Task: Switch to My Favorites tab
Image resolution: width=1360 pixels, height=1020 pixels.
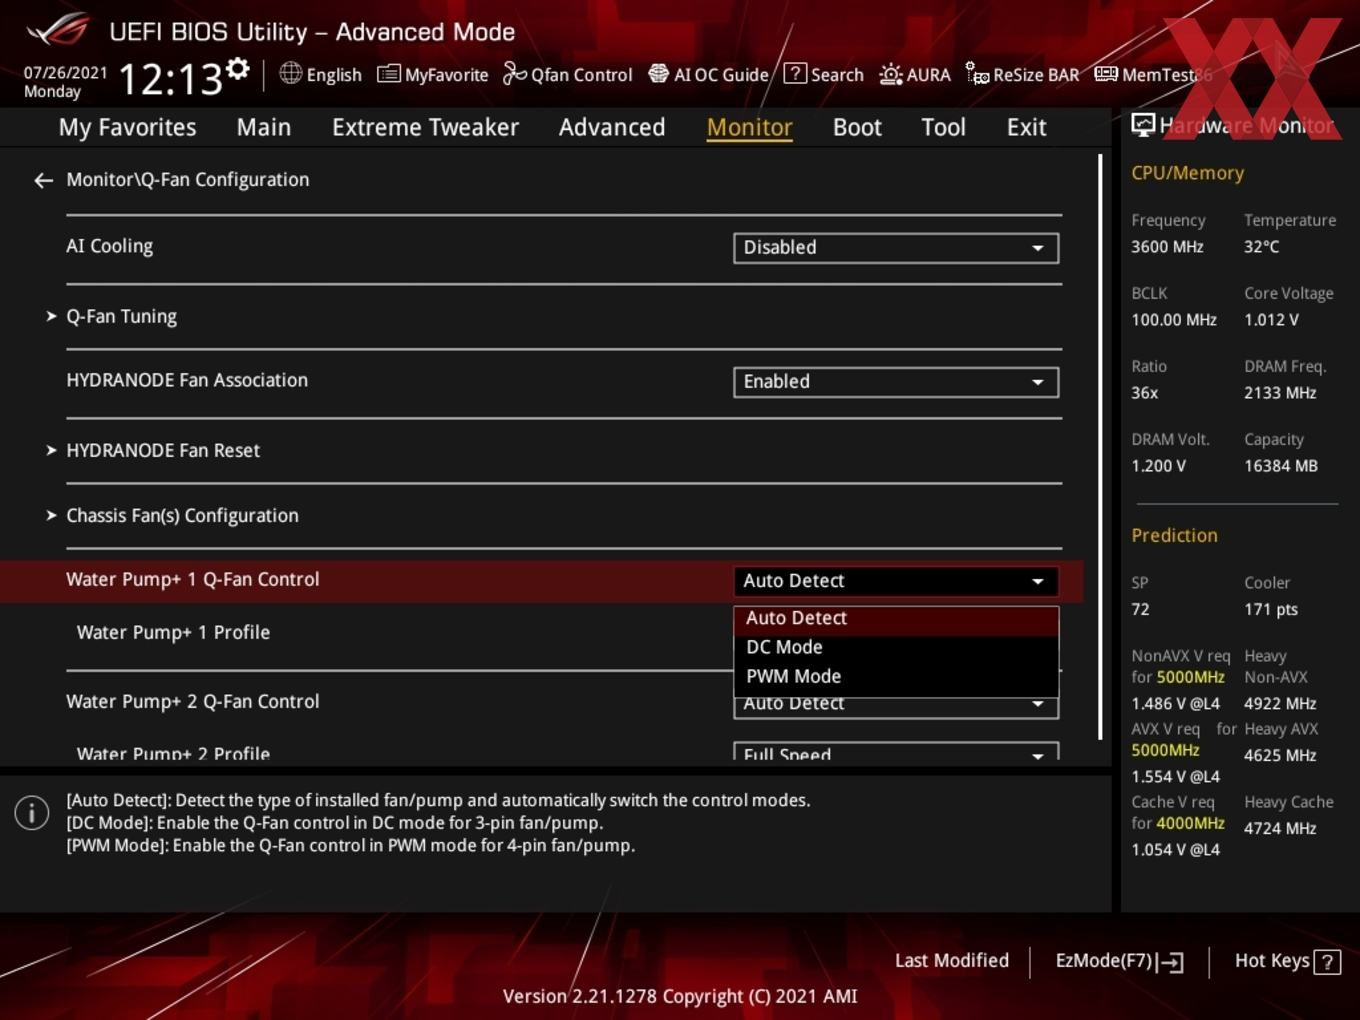Action: pos(127,127)
